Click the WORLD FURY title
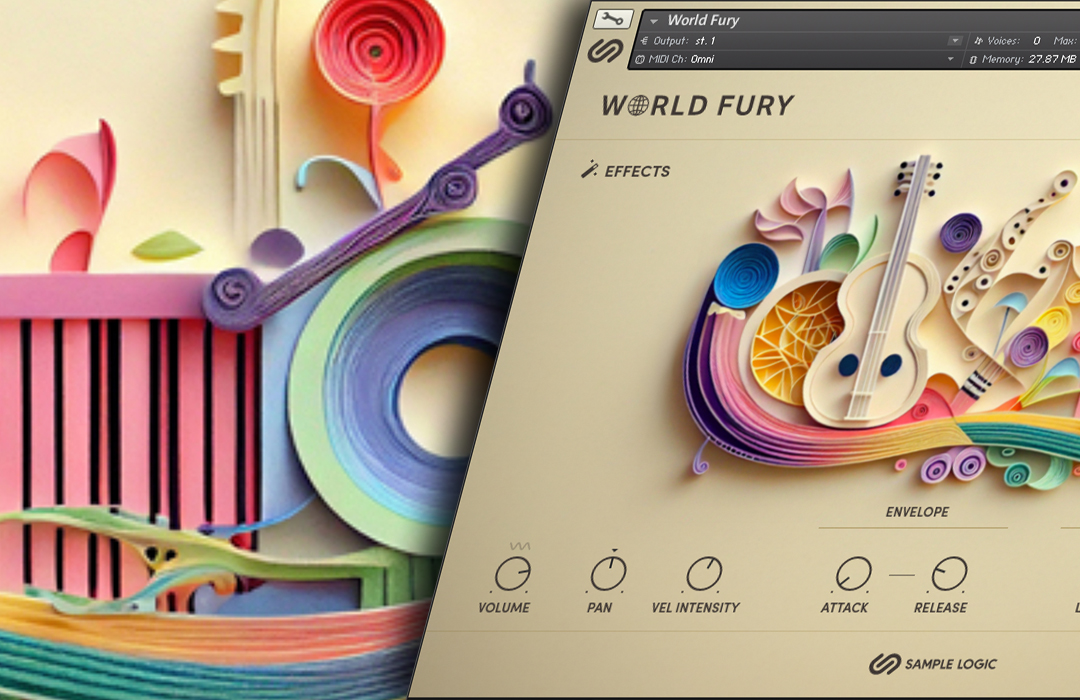 tap(697, 106)
